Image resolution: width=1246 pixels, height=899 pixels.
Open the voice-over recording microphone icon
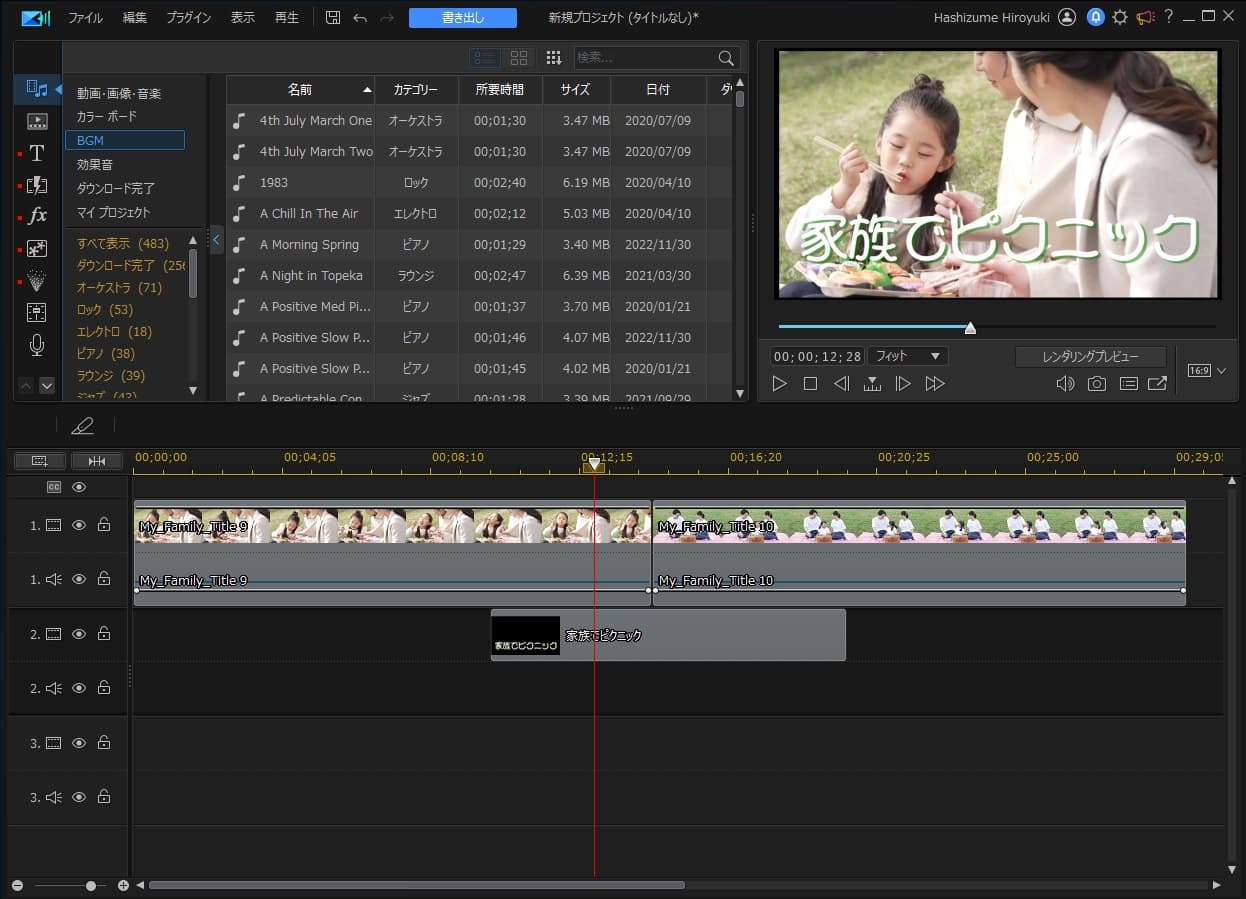[x=37, y=345]
